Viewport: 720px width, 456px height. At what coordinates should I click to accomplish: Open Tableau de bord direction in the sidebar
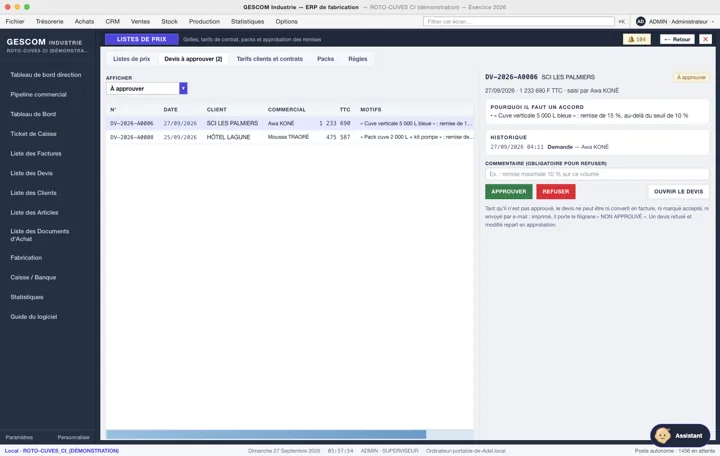coord(46,75)
